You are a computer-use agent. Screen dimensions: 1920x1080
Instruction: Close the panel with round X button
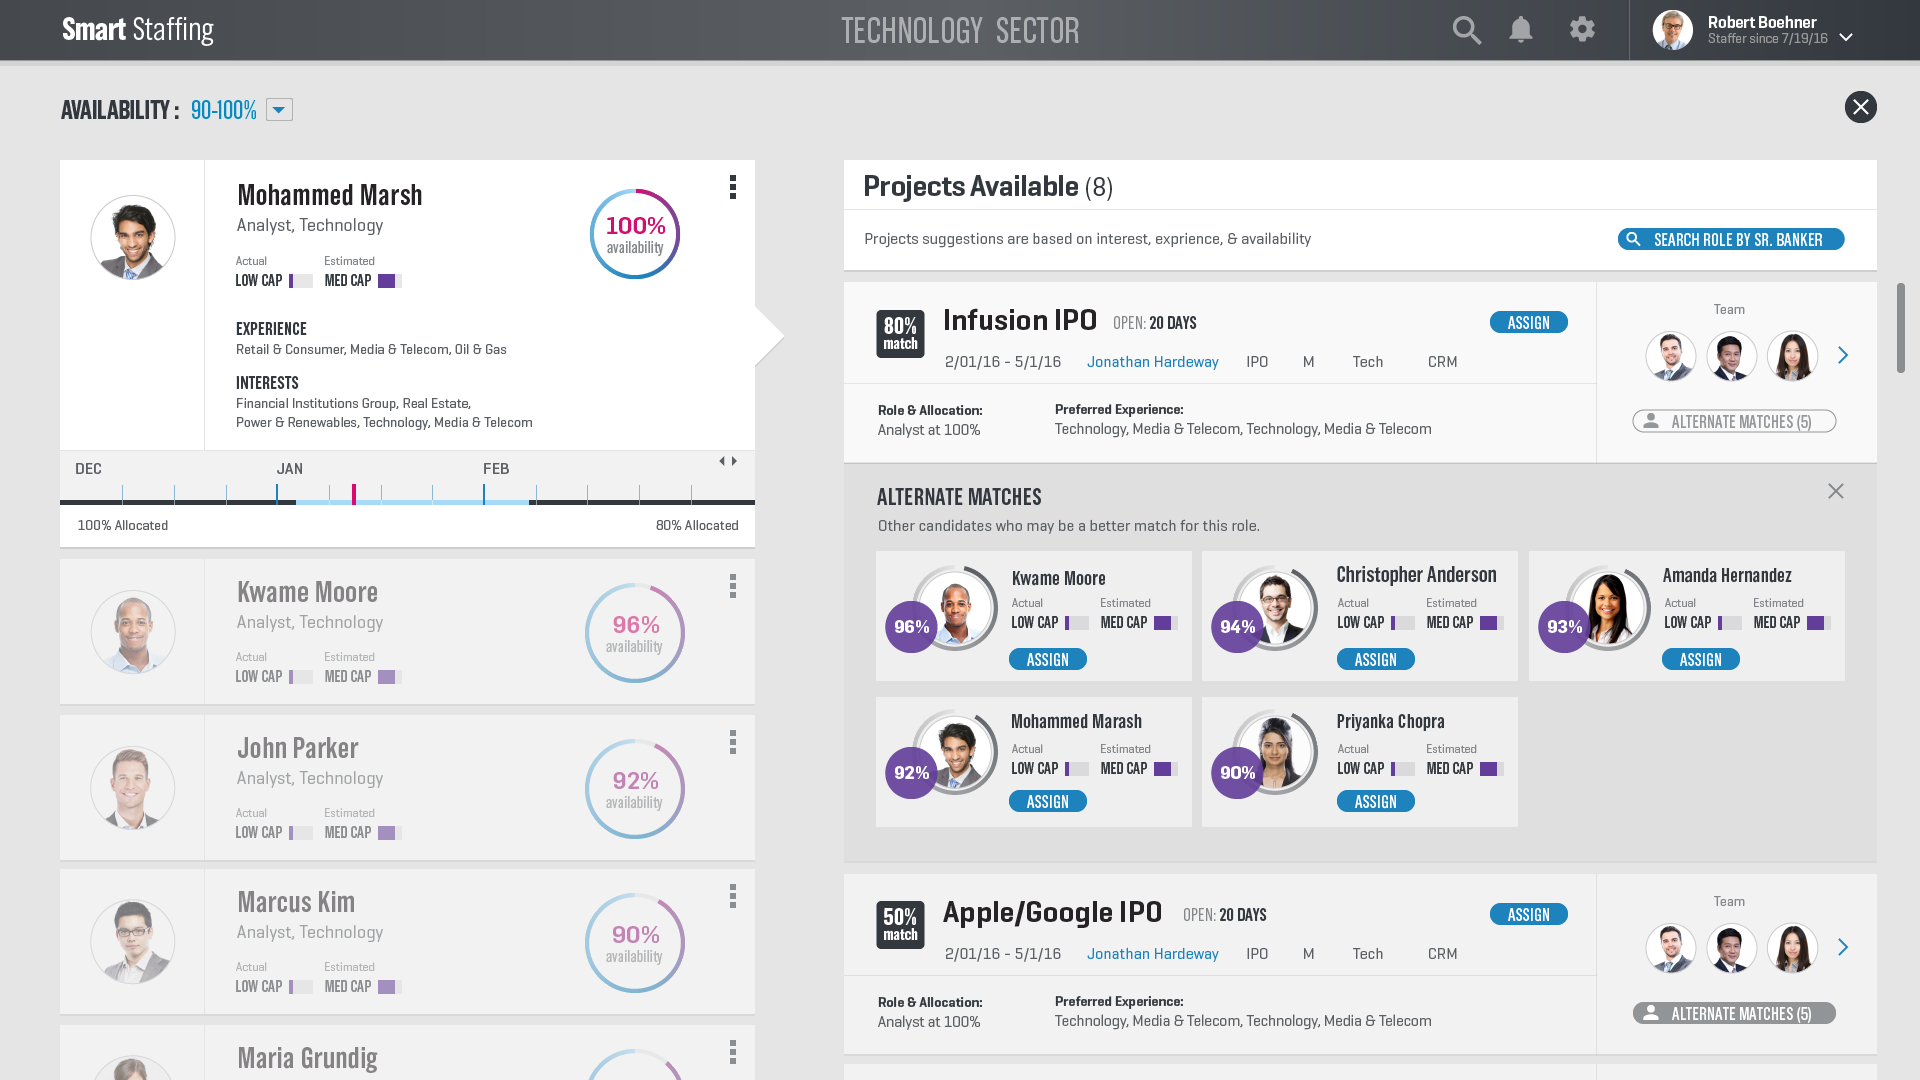(x=1860, y=107)
